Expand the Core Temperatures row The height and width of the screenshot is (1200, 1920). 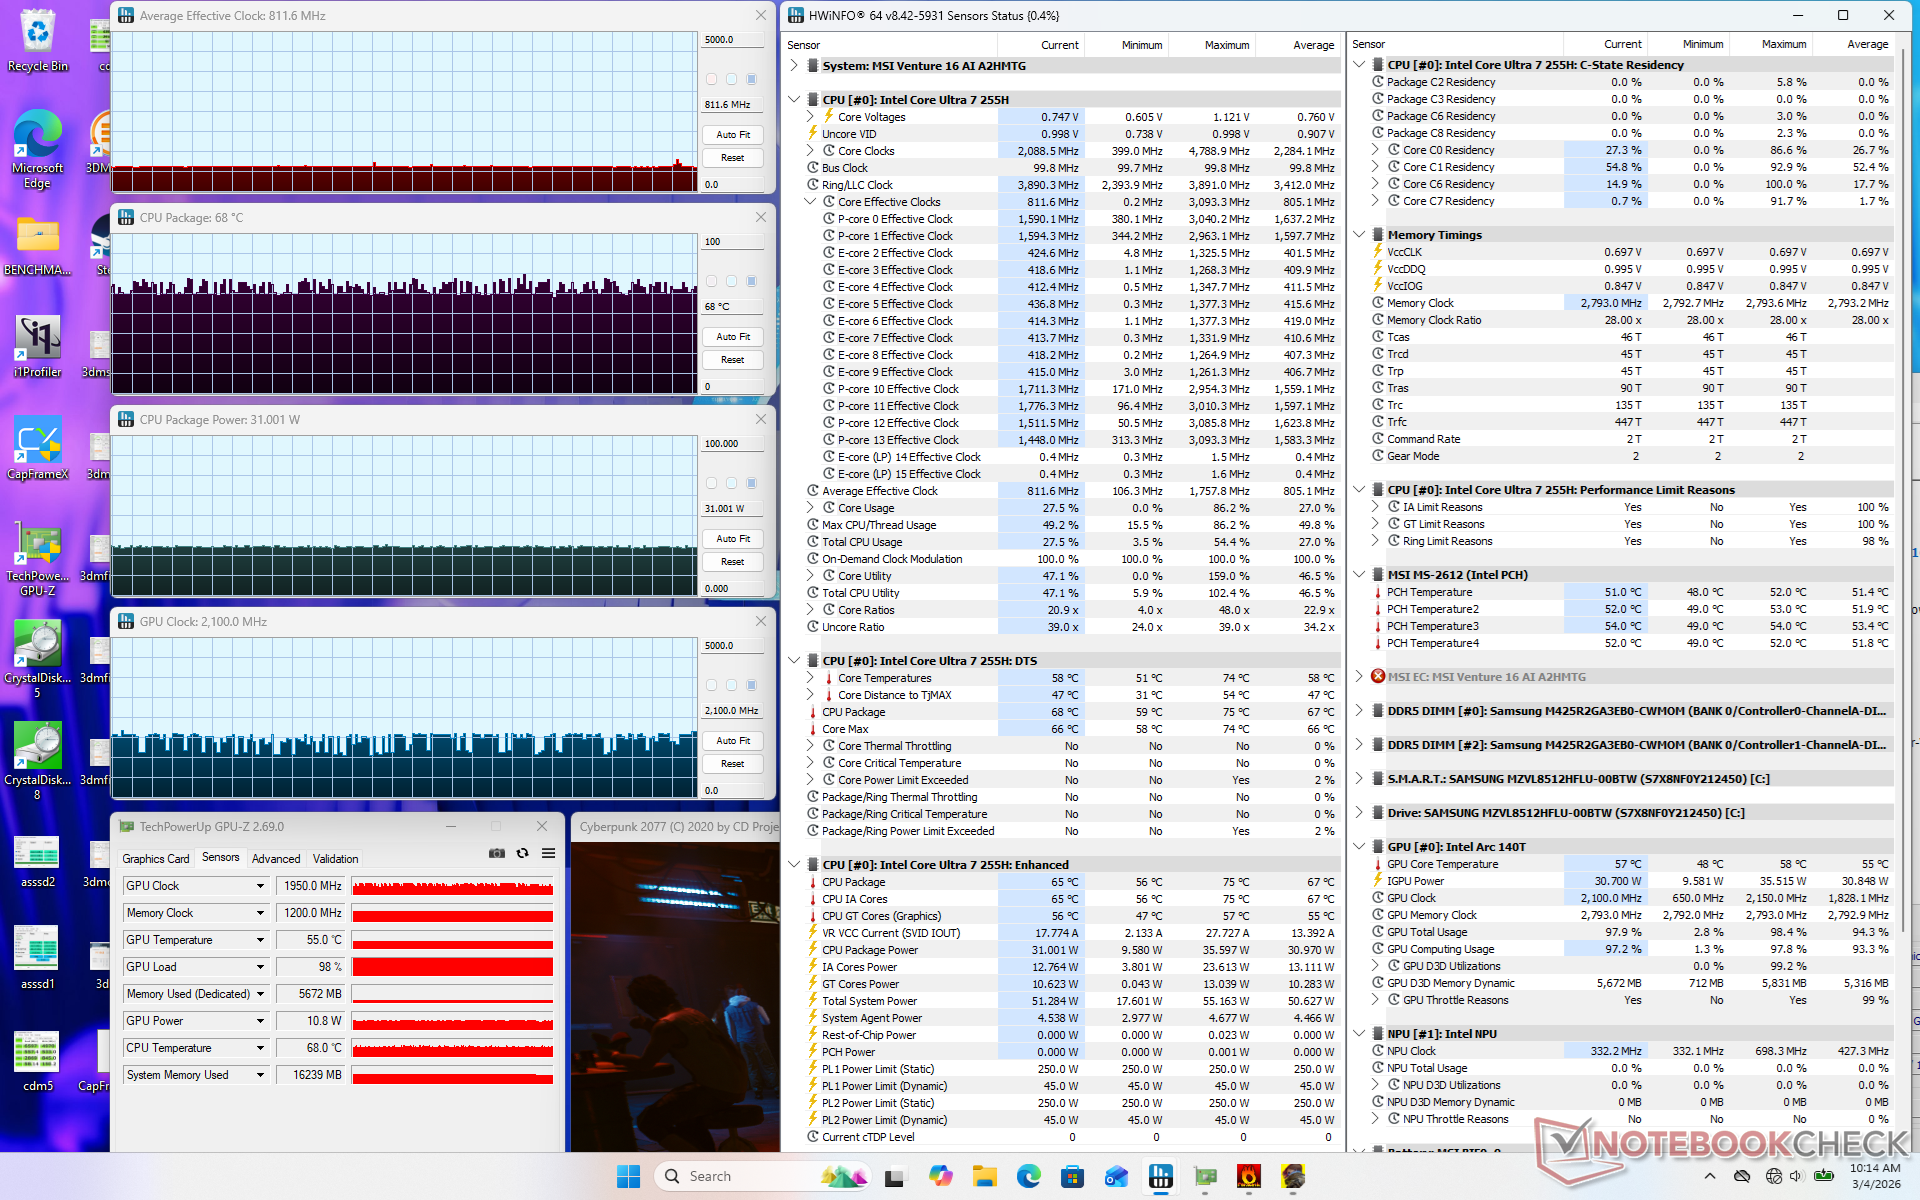click(x=810, y=678)
